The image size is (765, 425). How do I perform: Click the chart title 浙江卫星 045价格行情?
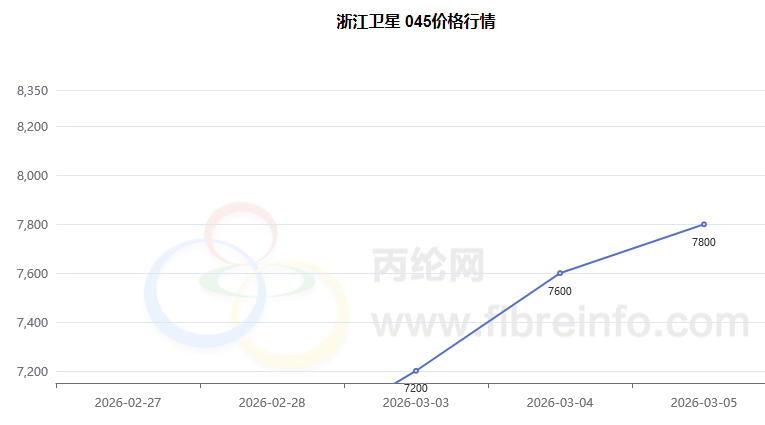[x=415, y=22]
